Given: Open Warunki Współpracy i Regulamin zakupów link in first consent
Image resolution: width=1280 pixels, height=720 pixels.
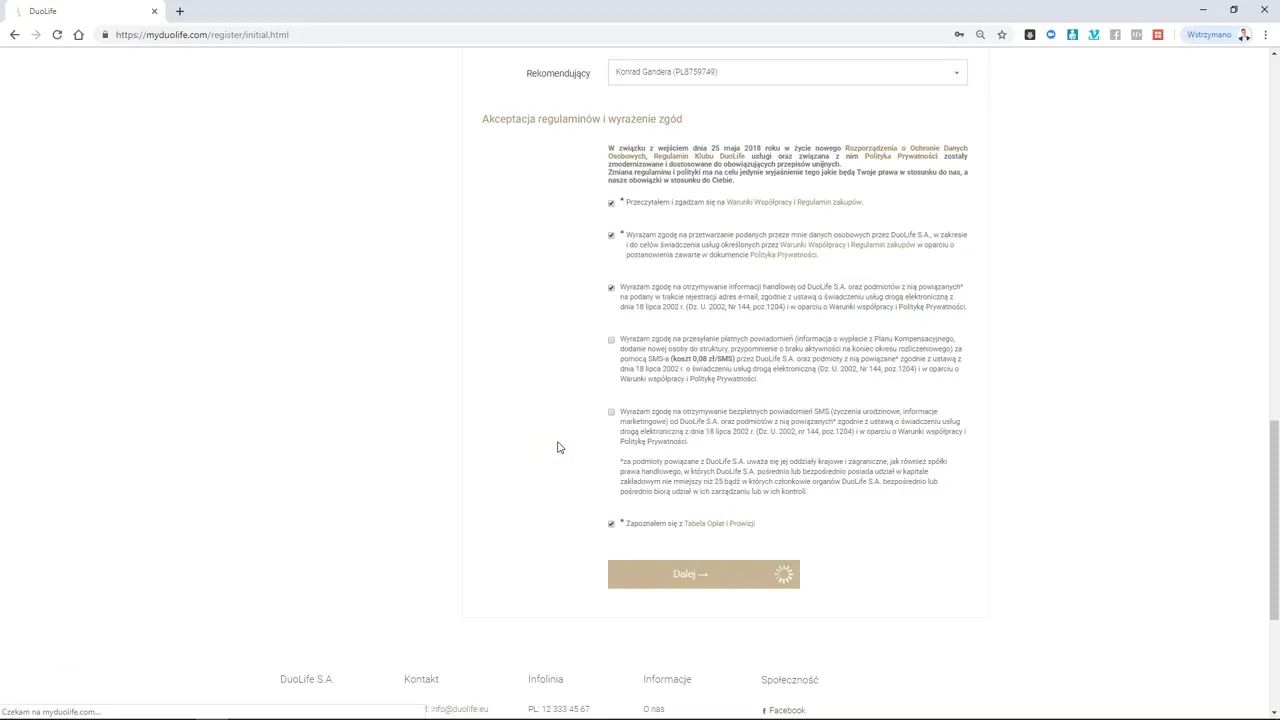Looking at the screenshot, I should [794, 202].
